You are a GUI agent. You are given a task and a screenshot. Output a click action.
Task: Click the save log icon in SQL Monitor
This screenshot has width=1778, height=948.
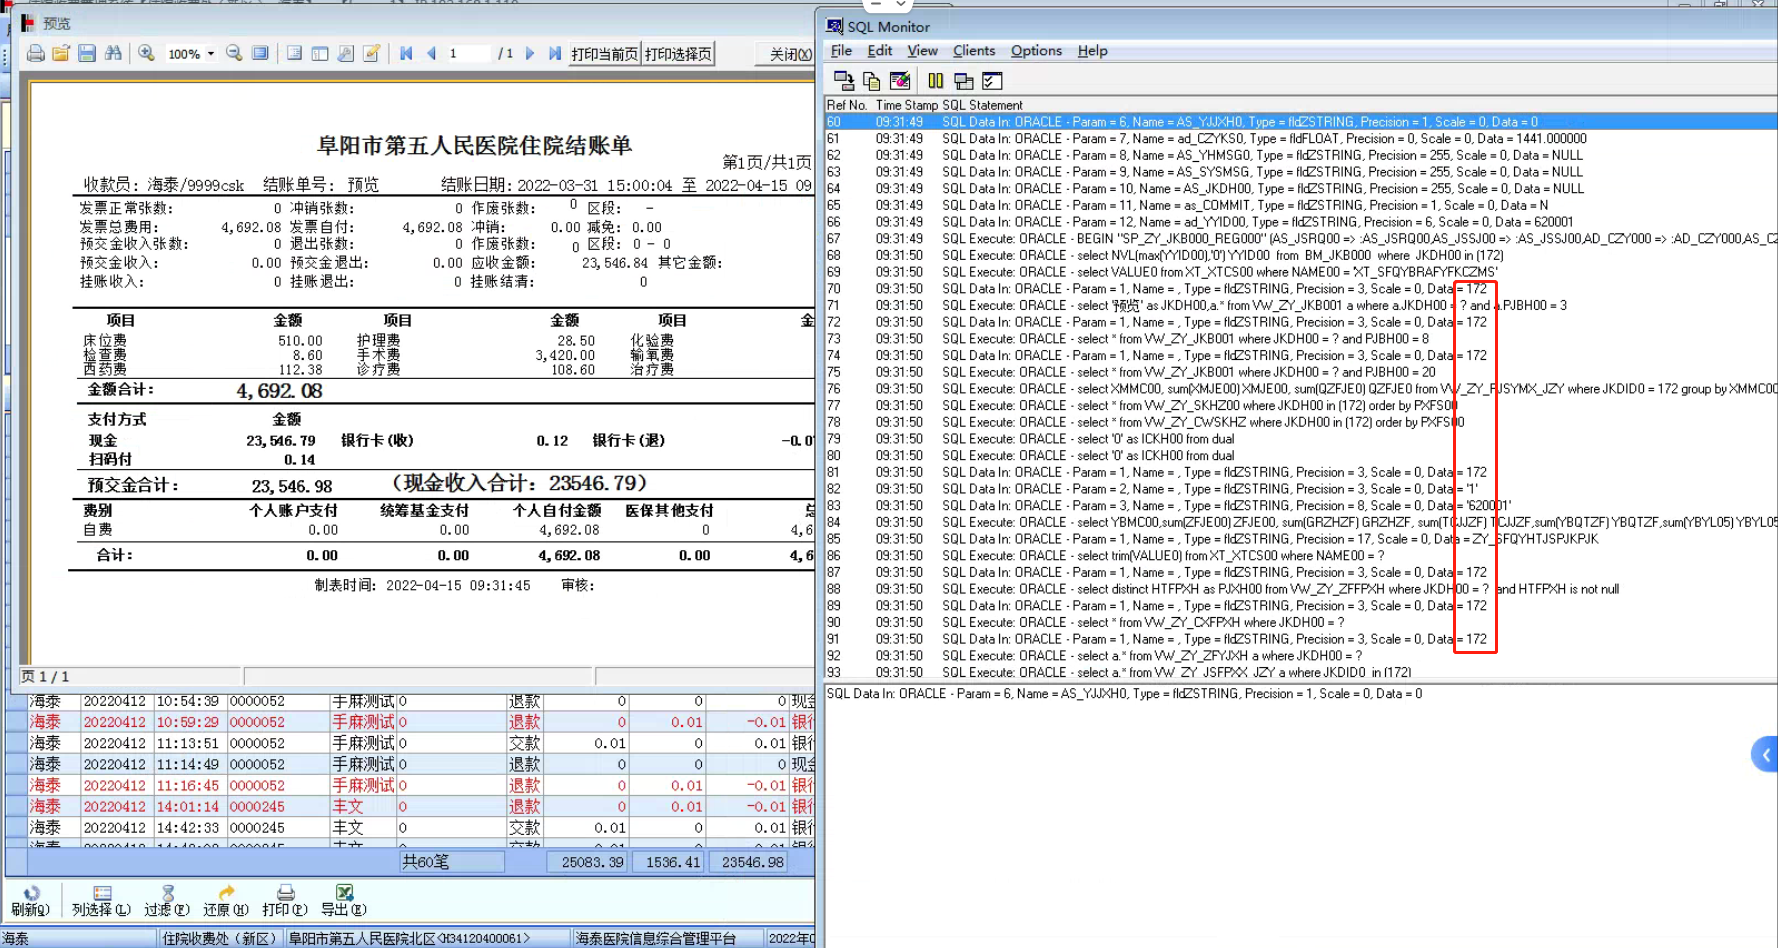click(x=844, y=81)
